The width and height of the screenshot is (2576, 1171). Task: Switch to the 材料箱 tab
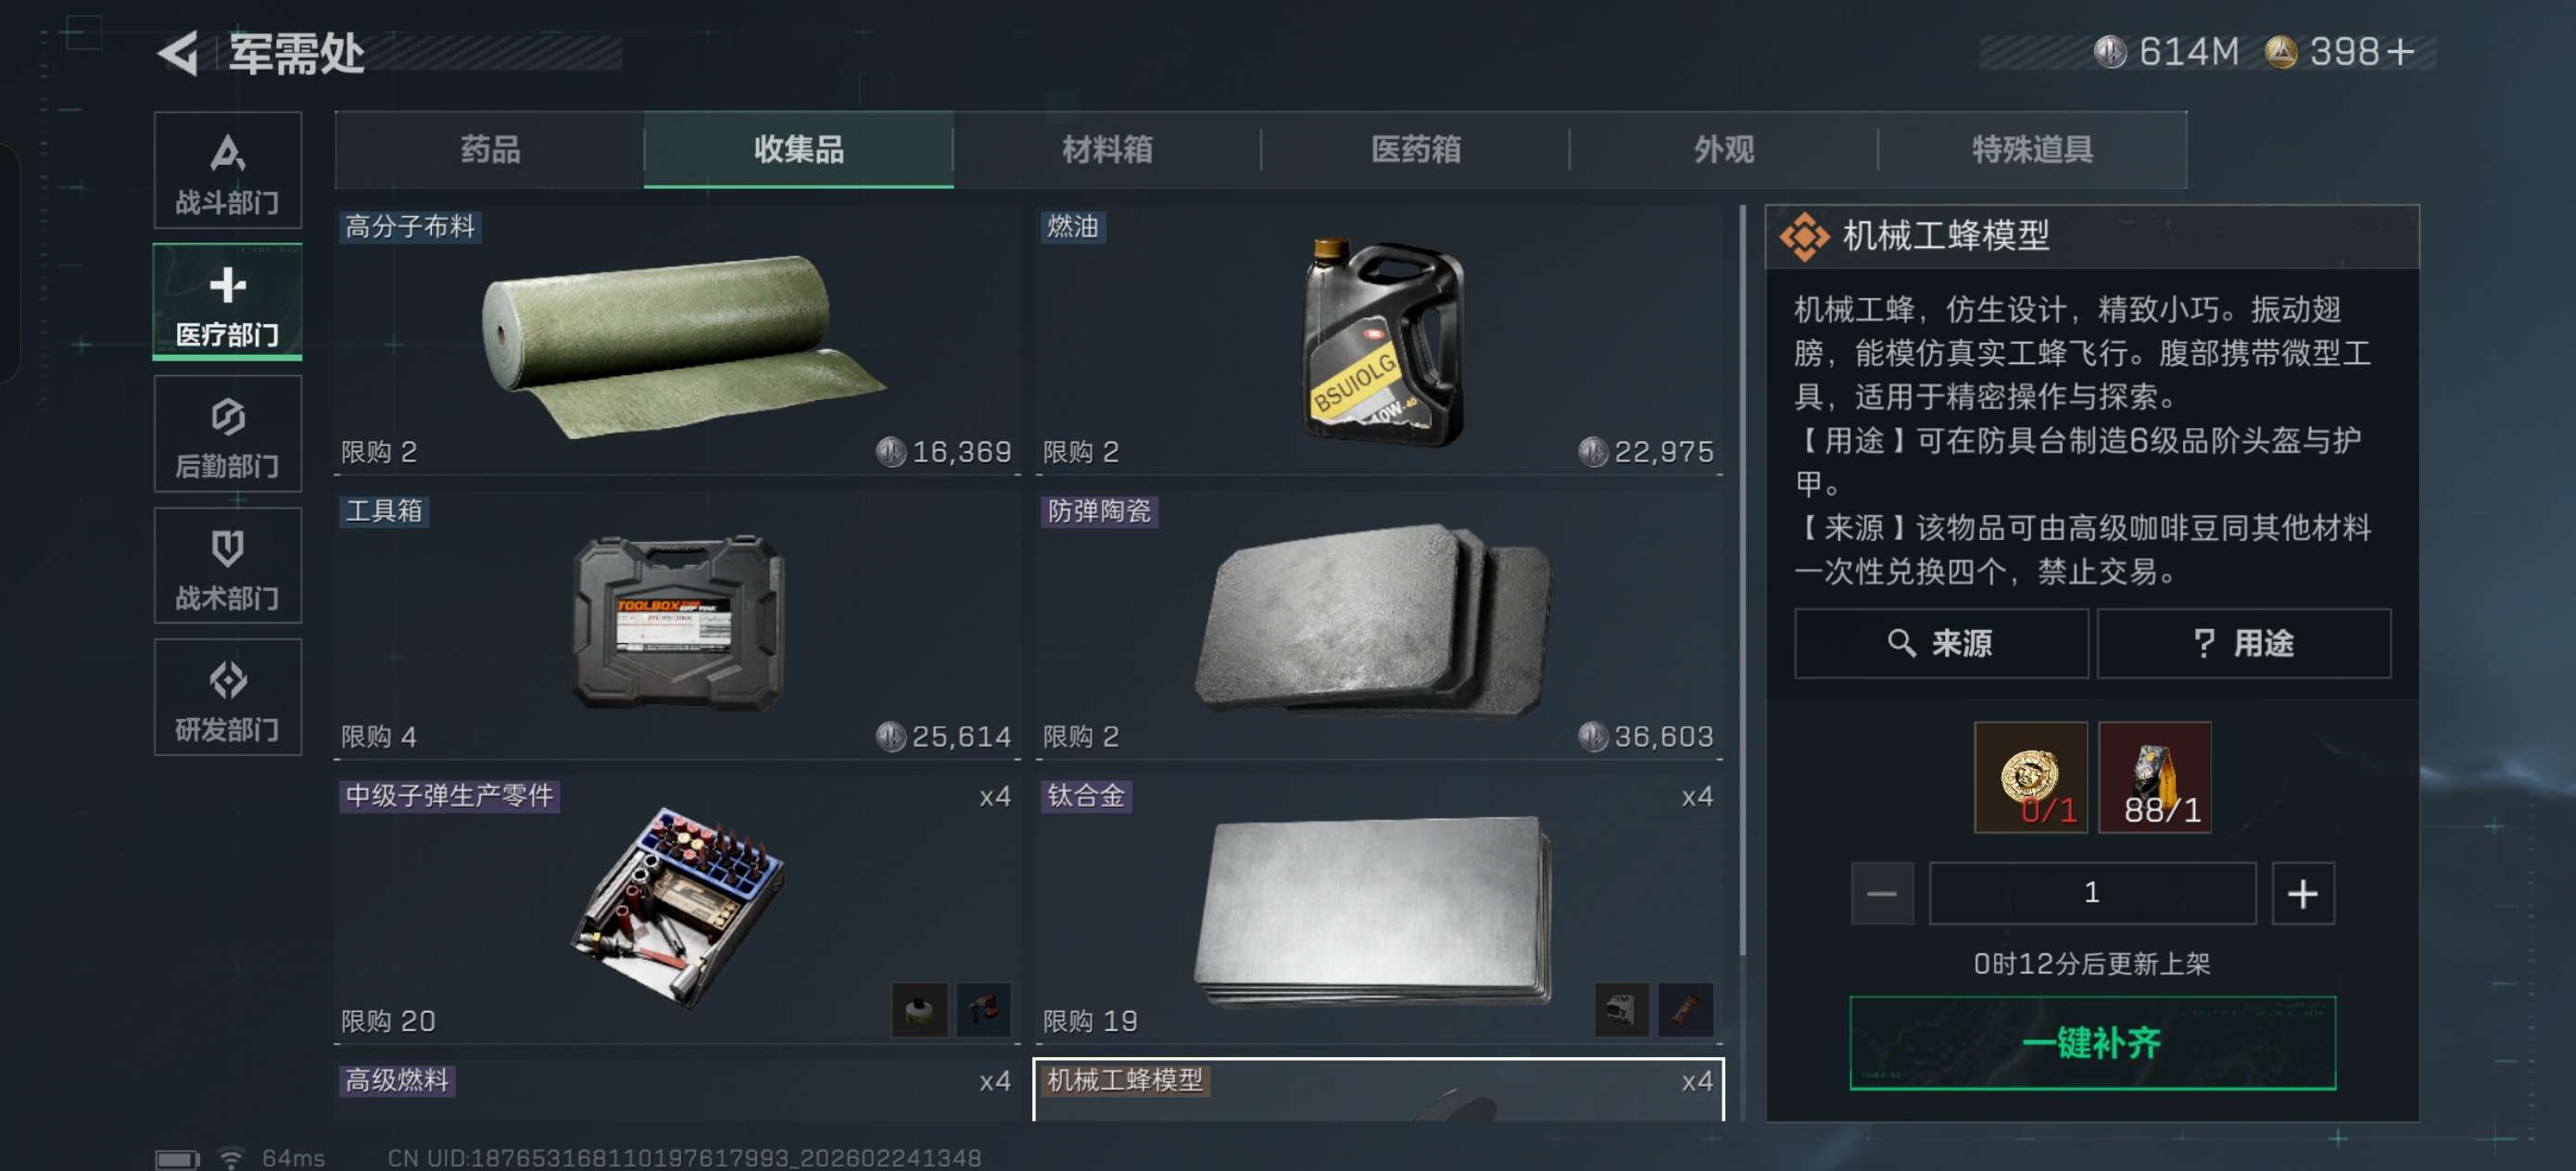pos(1107,150)
